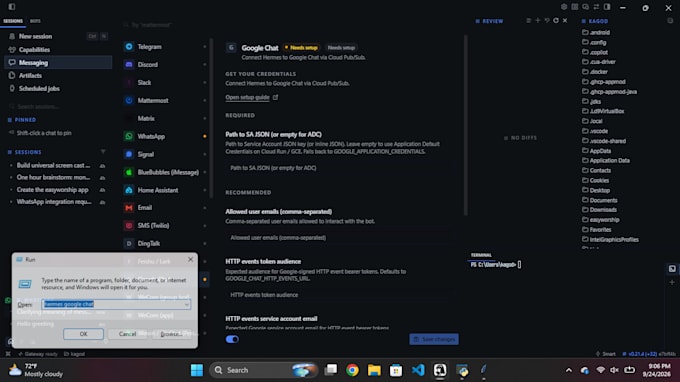Select the Telegram platform icon
Screen dimensions: 680x382
pos(129,46)
